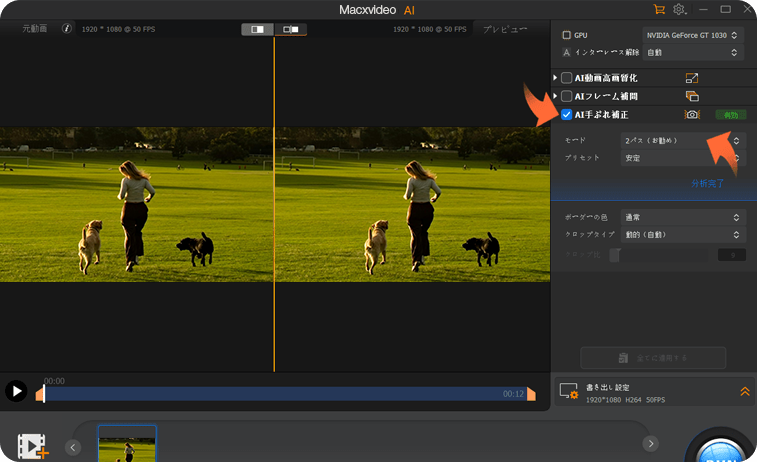Select the 元動画 label
Screen dimensions: 757x462
pyautogui.click(x=35, y=29)
